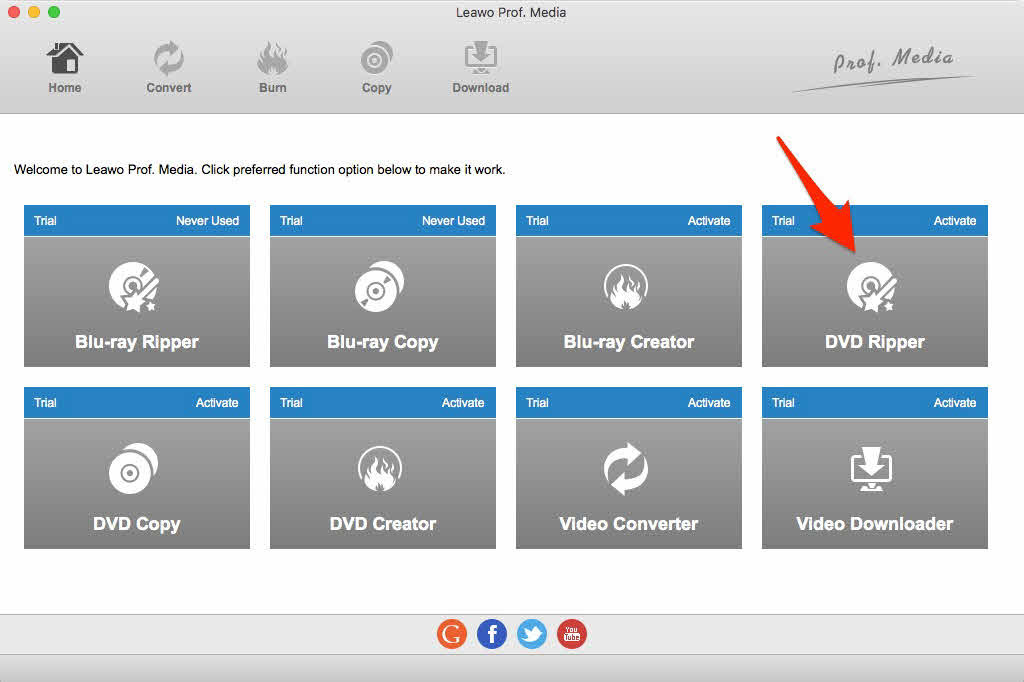Image resolution: width=1024 pixels, height=682 pixels.
Task: Open the Twitter social icon
Action: coord(532,634)
